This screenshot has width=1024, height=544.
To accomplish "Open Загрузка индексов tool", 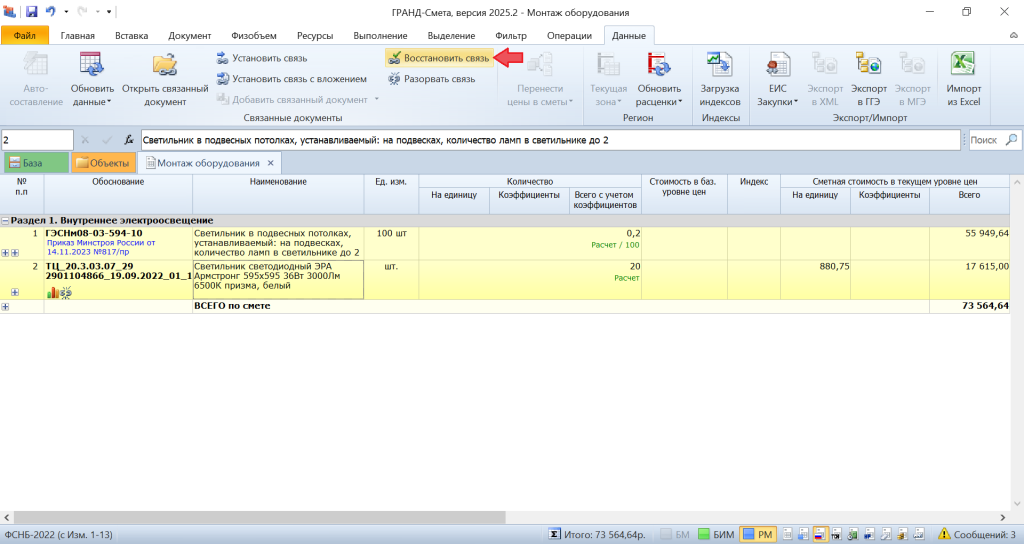I will click(719, 80).
